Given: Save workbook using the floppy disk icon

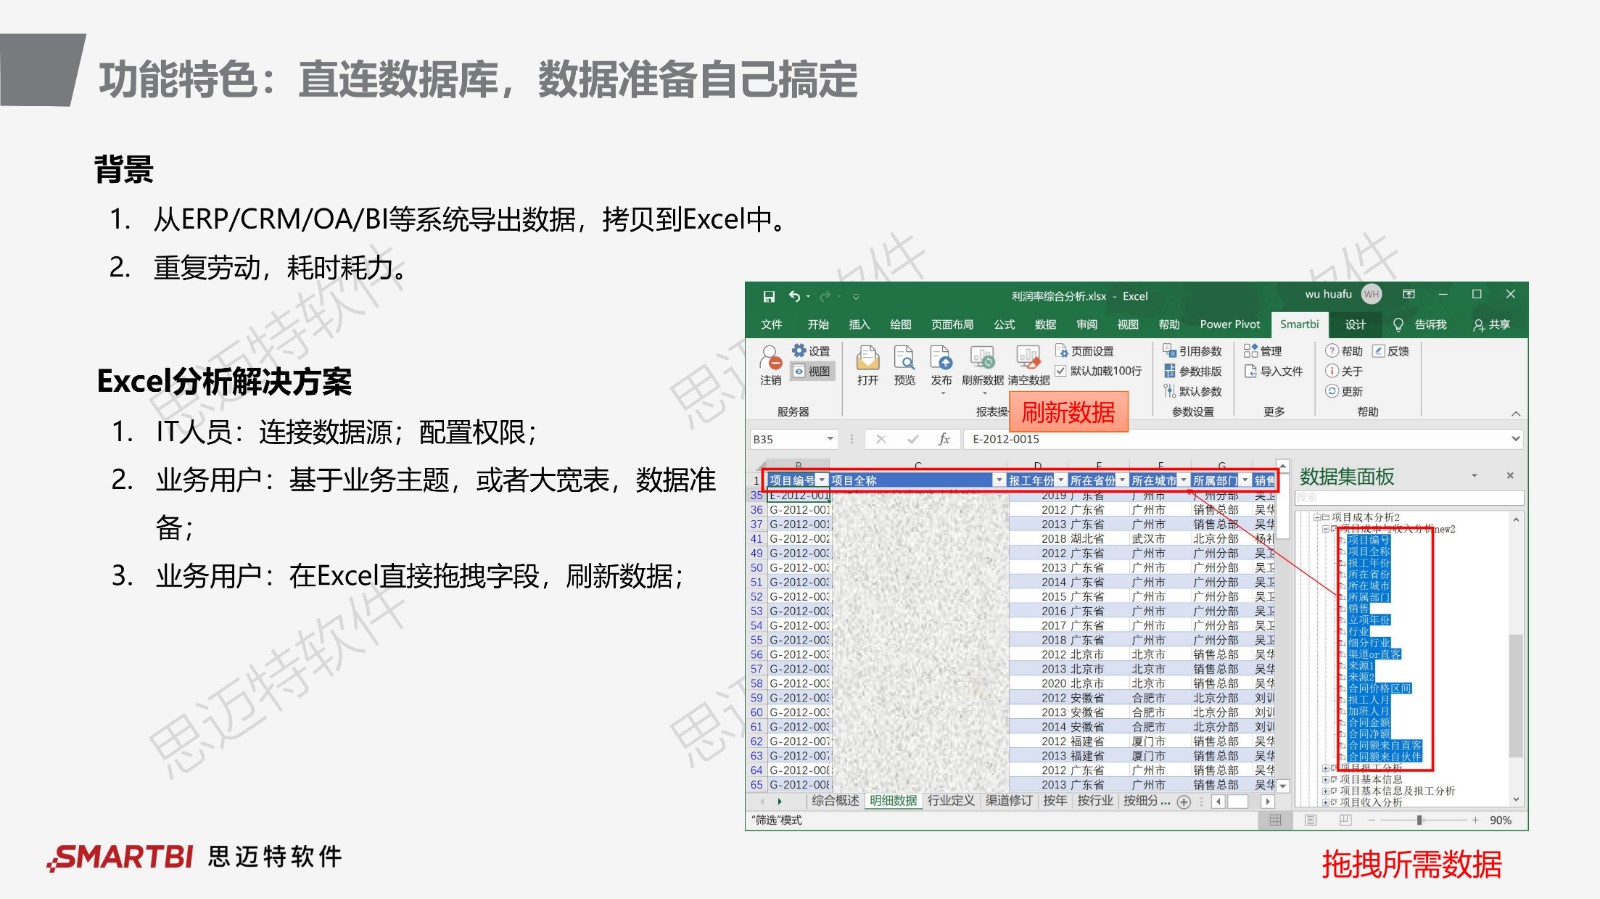Looking at the screenshot, I should [769, 297].
